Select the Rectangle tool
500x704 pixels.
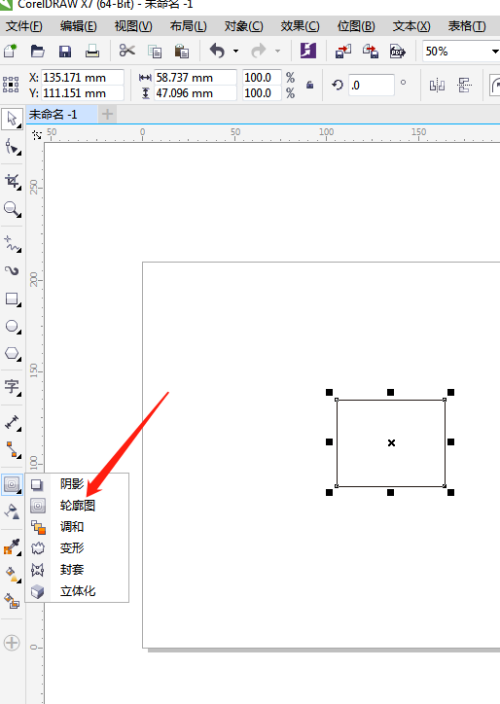tap(12, 299)
